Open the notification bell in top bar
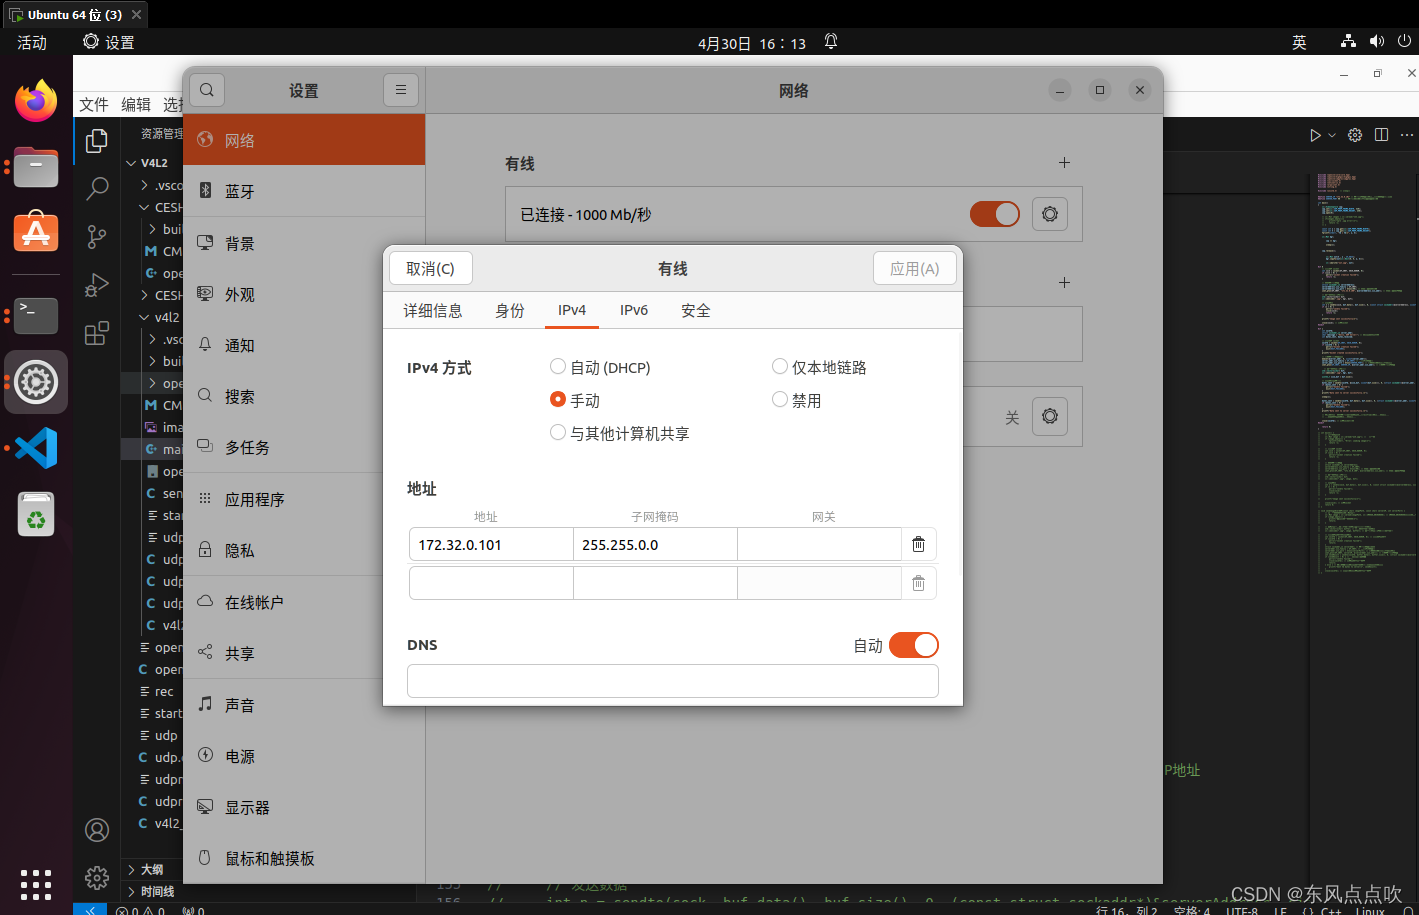 pos(831,42)
